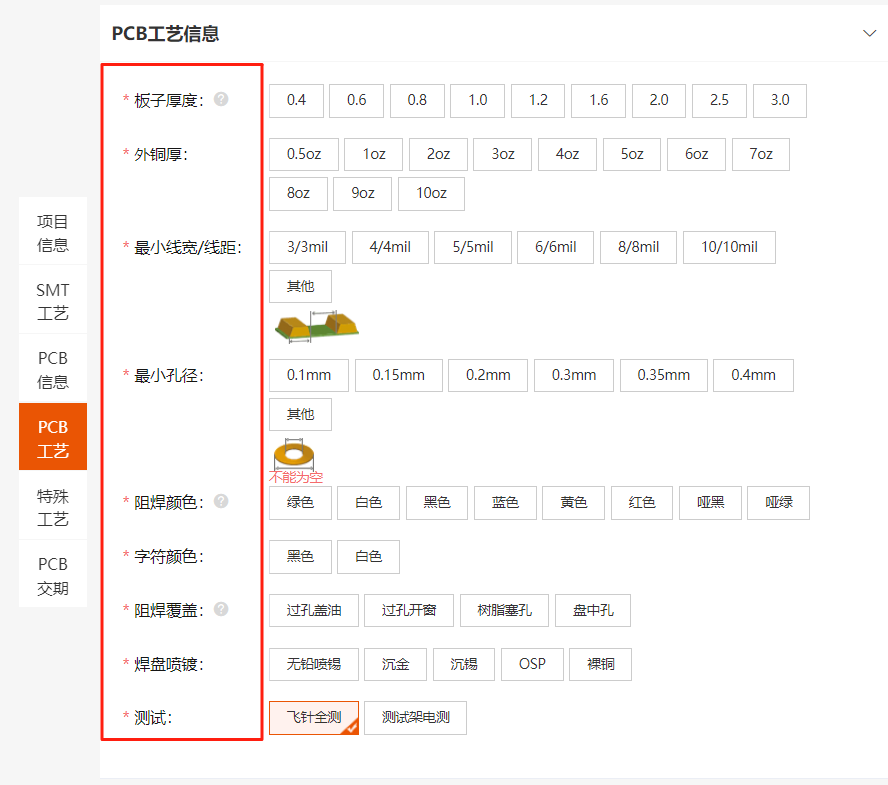888x785 pixels.
Task: Pick board thickness 2.0
Action: coord(659,100)
